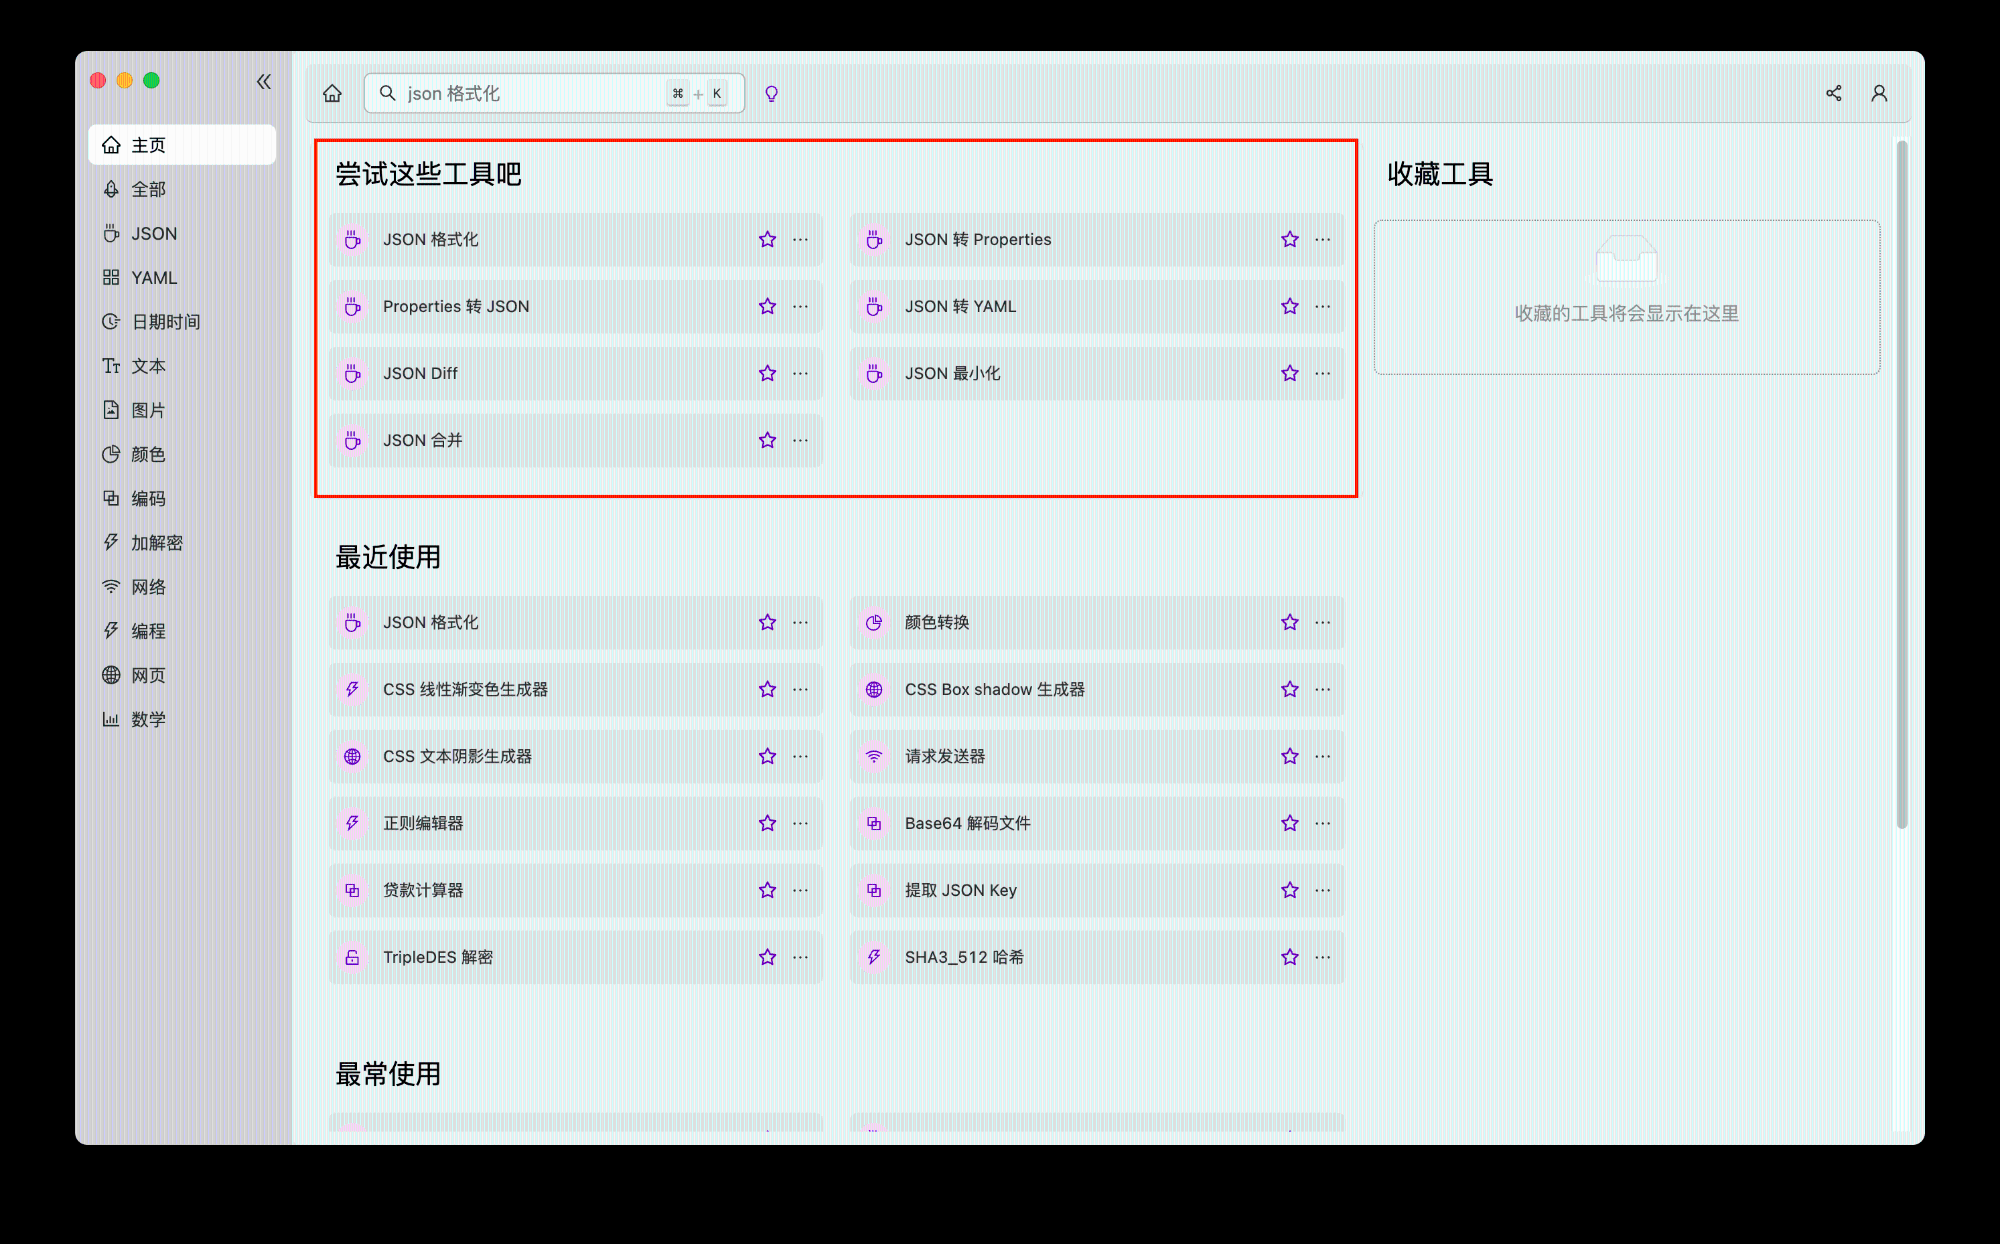Screen dimensions: 2000x1244
Task: Open 网络 category in sidebar
Action: tap(182, 587)
